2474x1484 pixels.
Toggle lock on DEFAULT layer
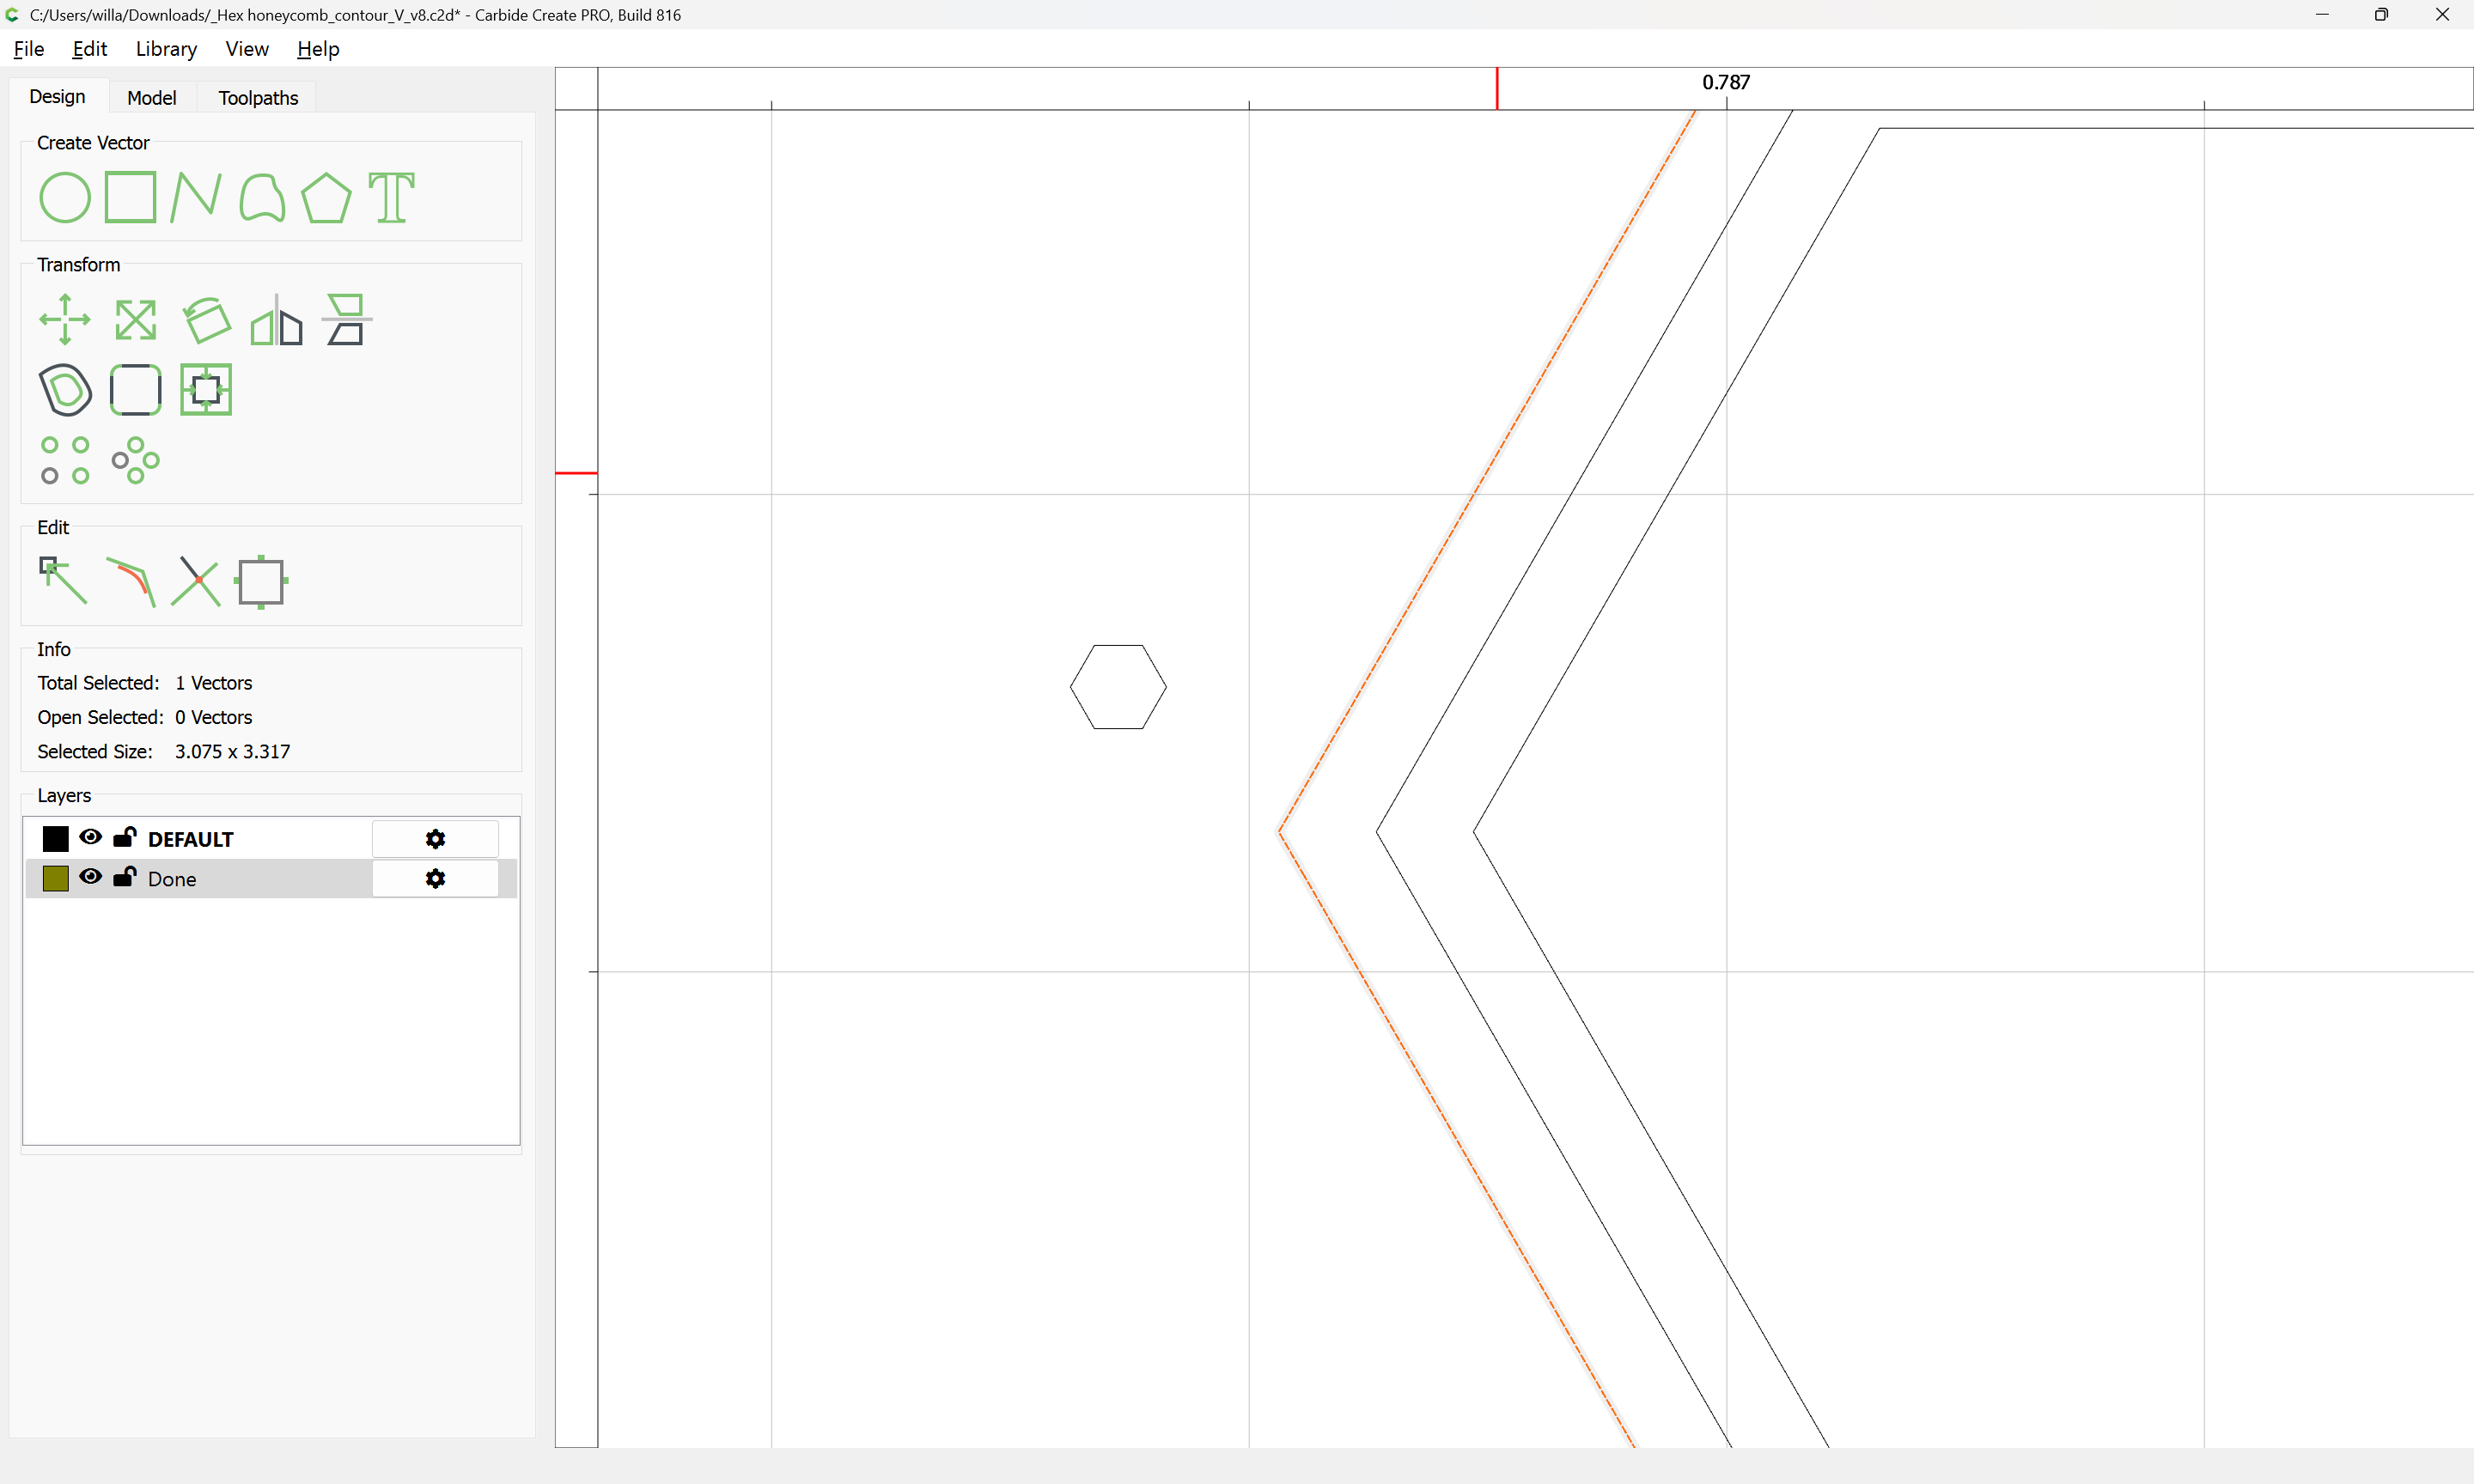(124, 837)
